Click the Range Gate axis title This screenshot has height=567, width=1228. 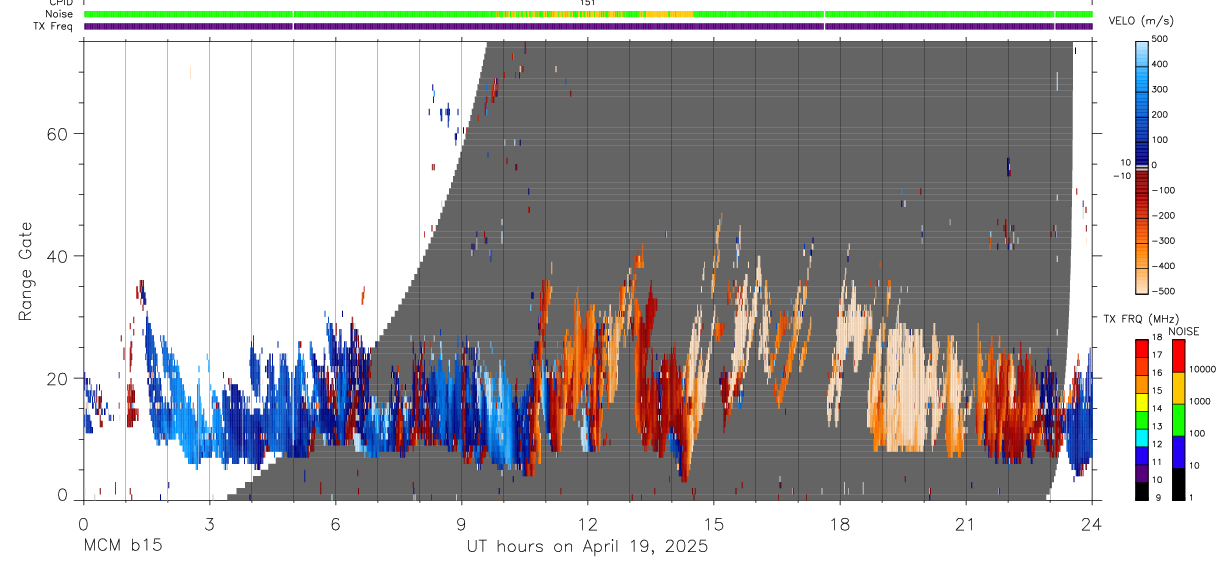coord(25,271)
